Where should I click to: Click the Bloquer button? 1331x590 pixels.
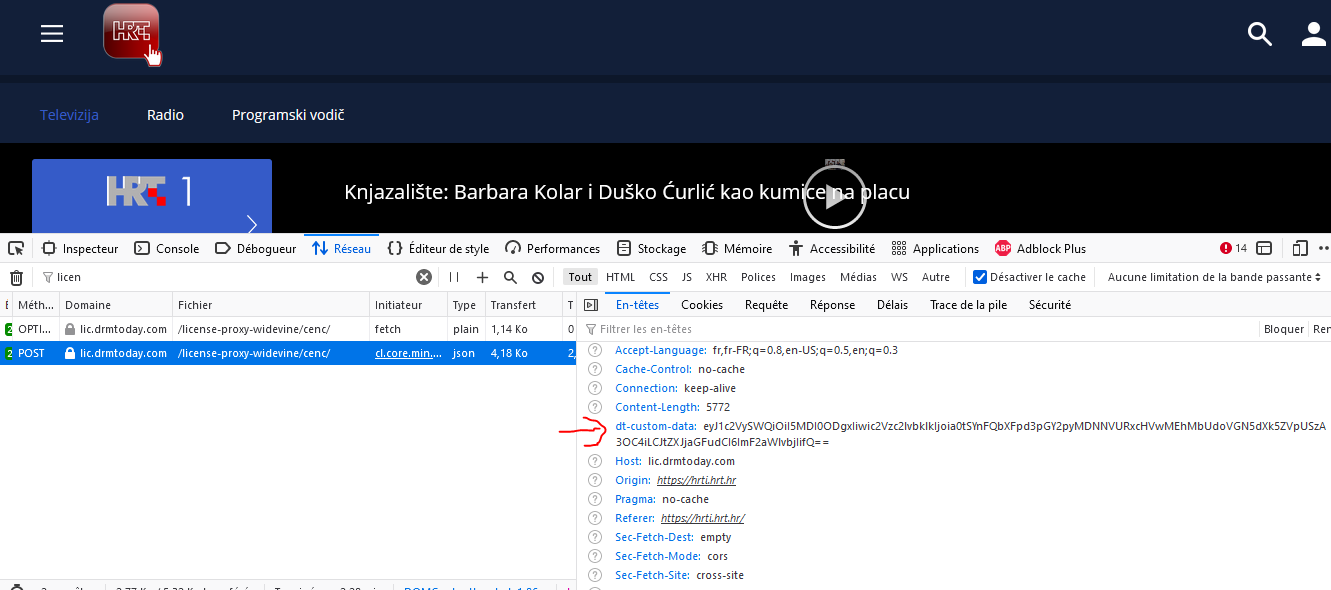point(1284,329)
